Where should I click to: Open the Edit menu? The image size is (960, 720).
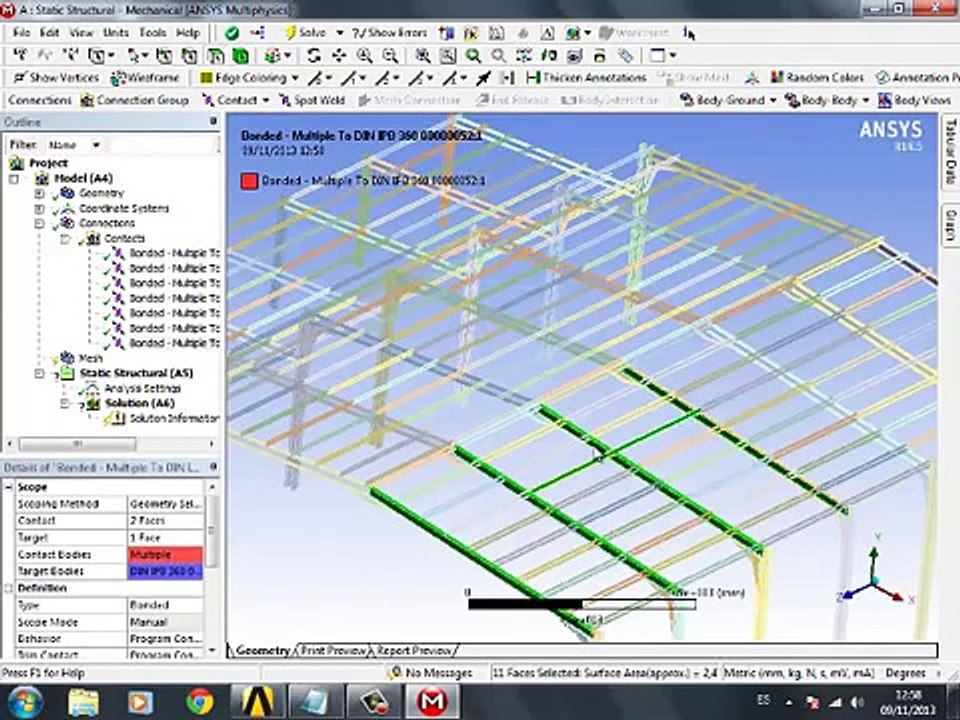point(50,33)
